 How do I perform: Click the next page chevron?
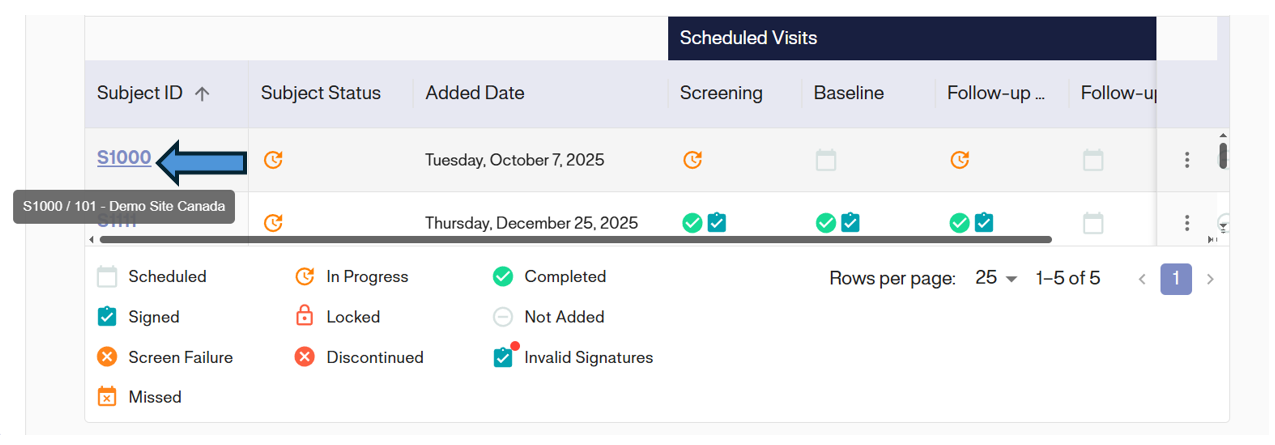(x=1210, y=279)
